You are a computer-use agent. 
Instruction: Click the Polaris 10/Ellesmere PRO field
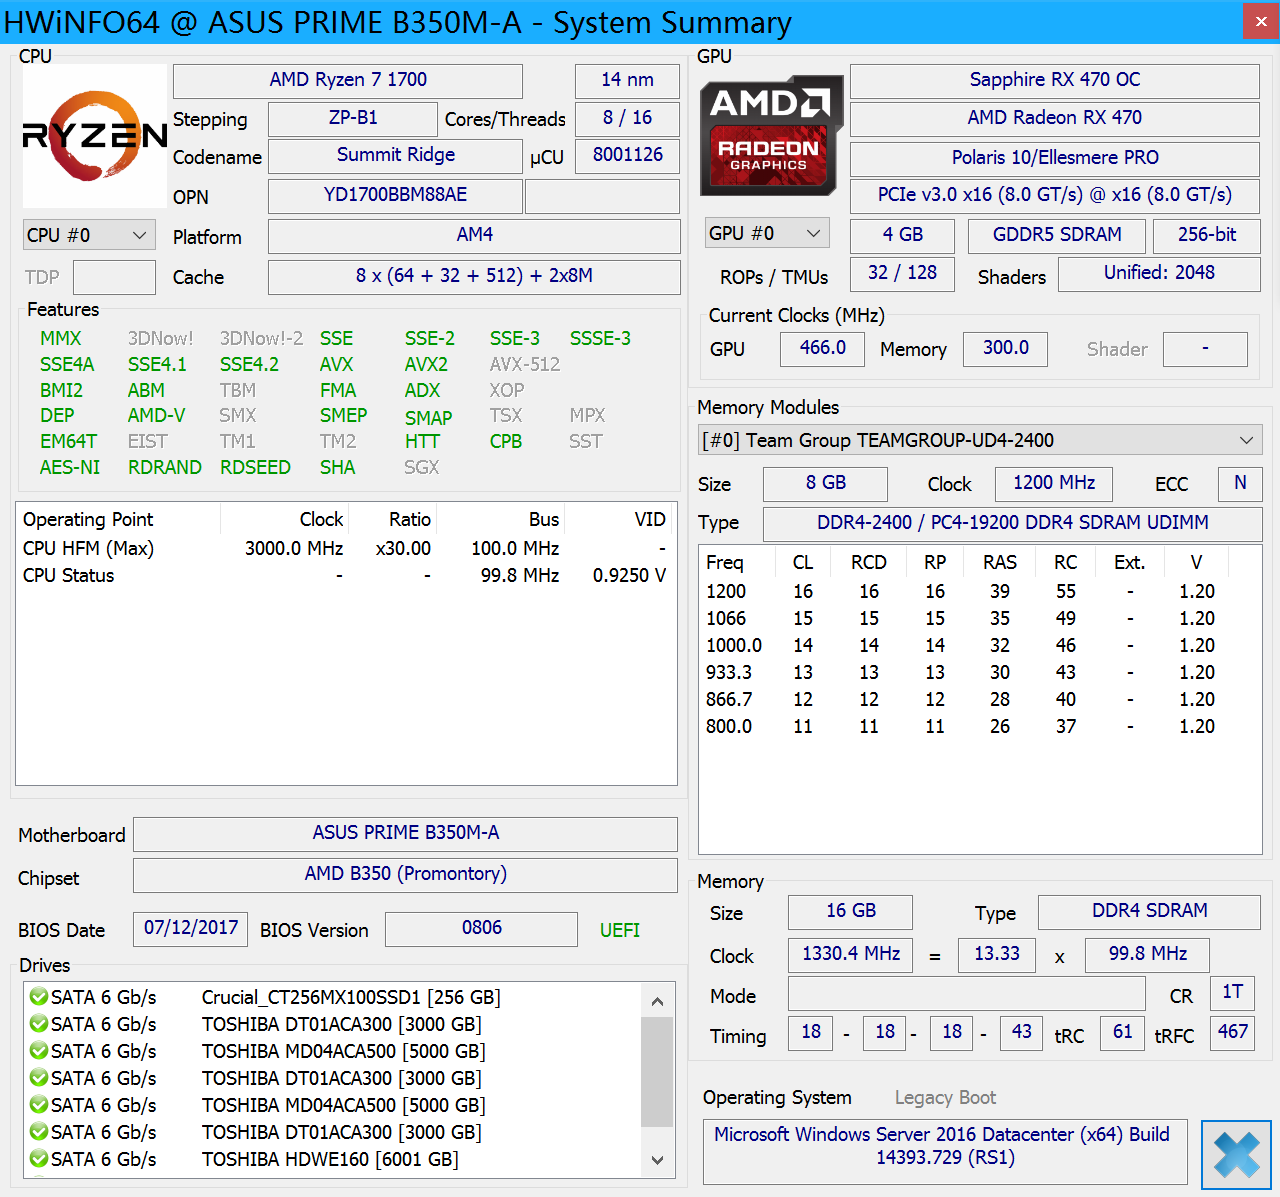coord(1054,158)
